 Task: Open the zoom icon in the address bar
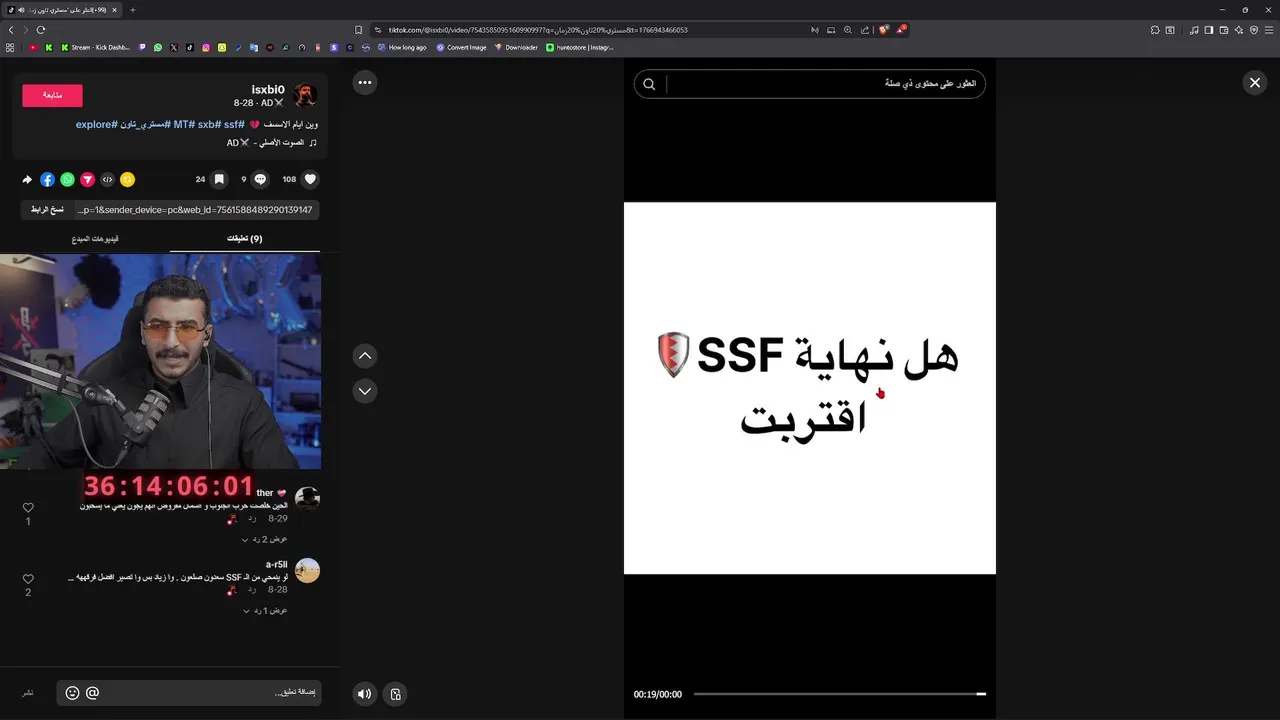pyautogui.click(x=848, y=30)
